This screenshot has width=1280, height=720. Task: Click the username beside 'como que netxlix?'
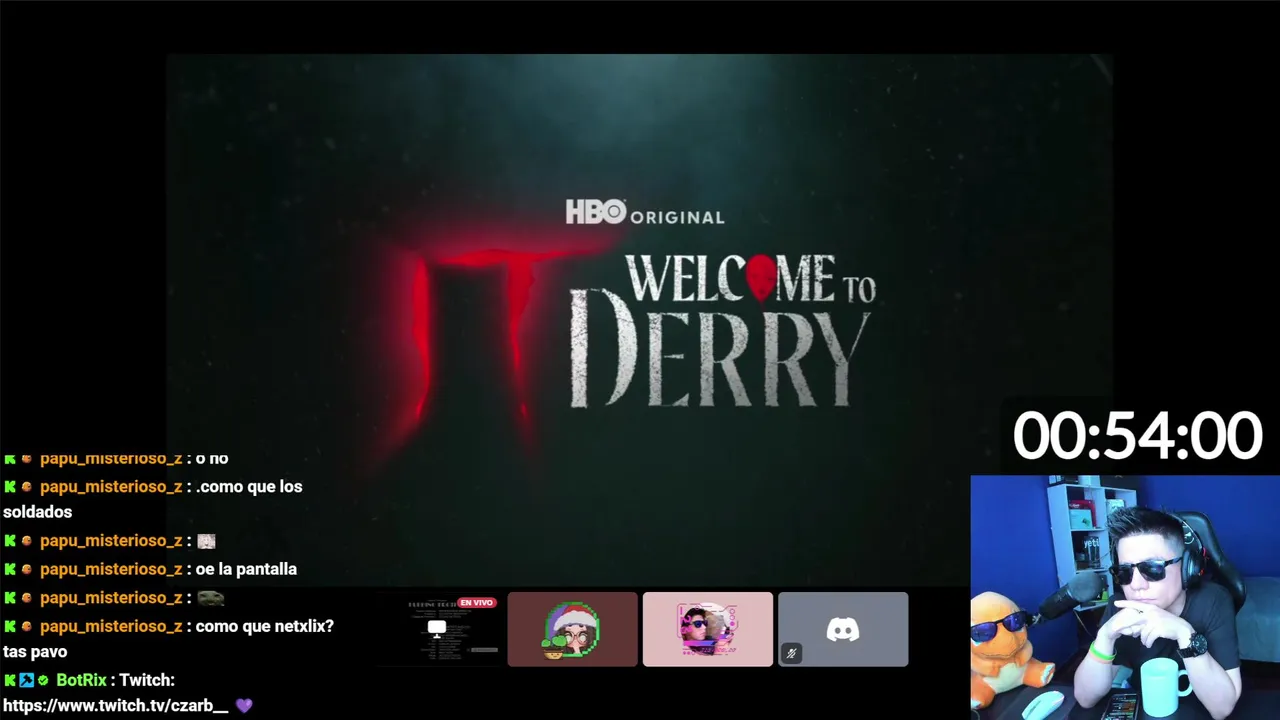click(x=111, y=626)
